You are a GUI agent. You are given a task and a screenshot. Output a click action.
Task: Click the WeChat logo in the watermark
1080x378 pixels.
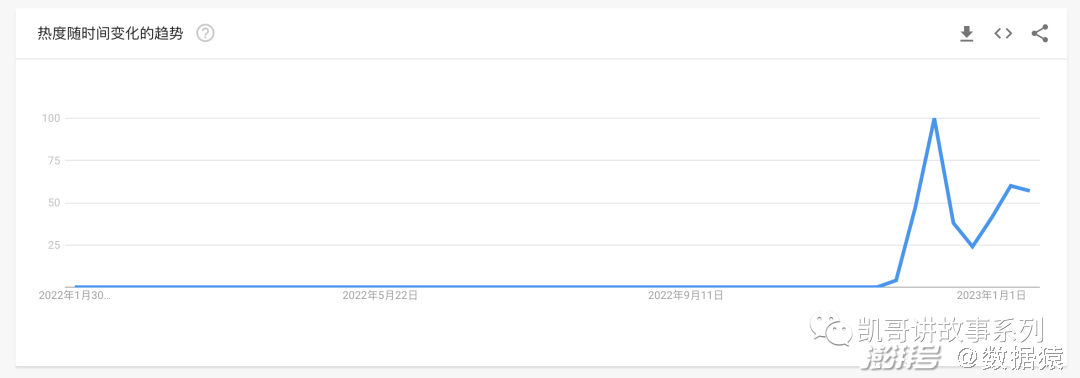click(x=831, y=330)
